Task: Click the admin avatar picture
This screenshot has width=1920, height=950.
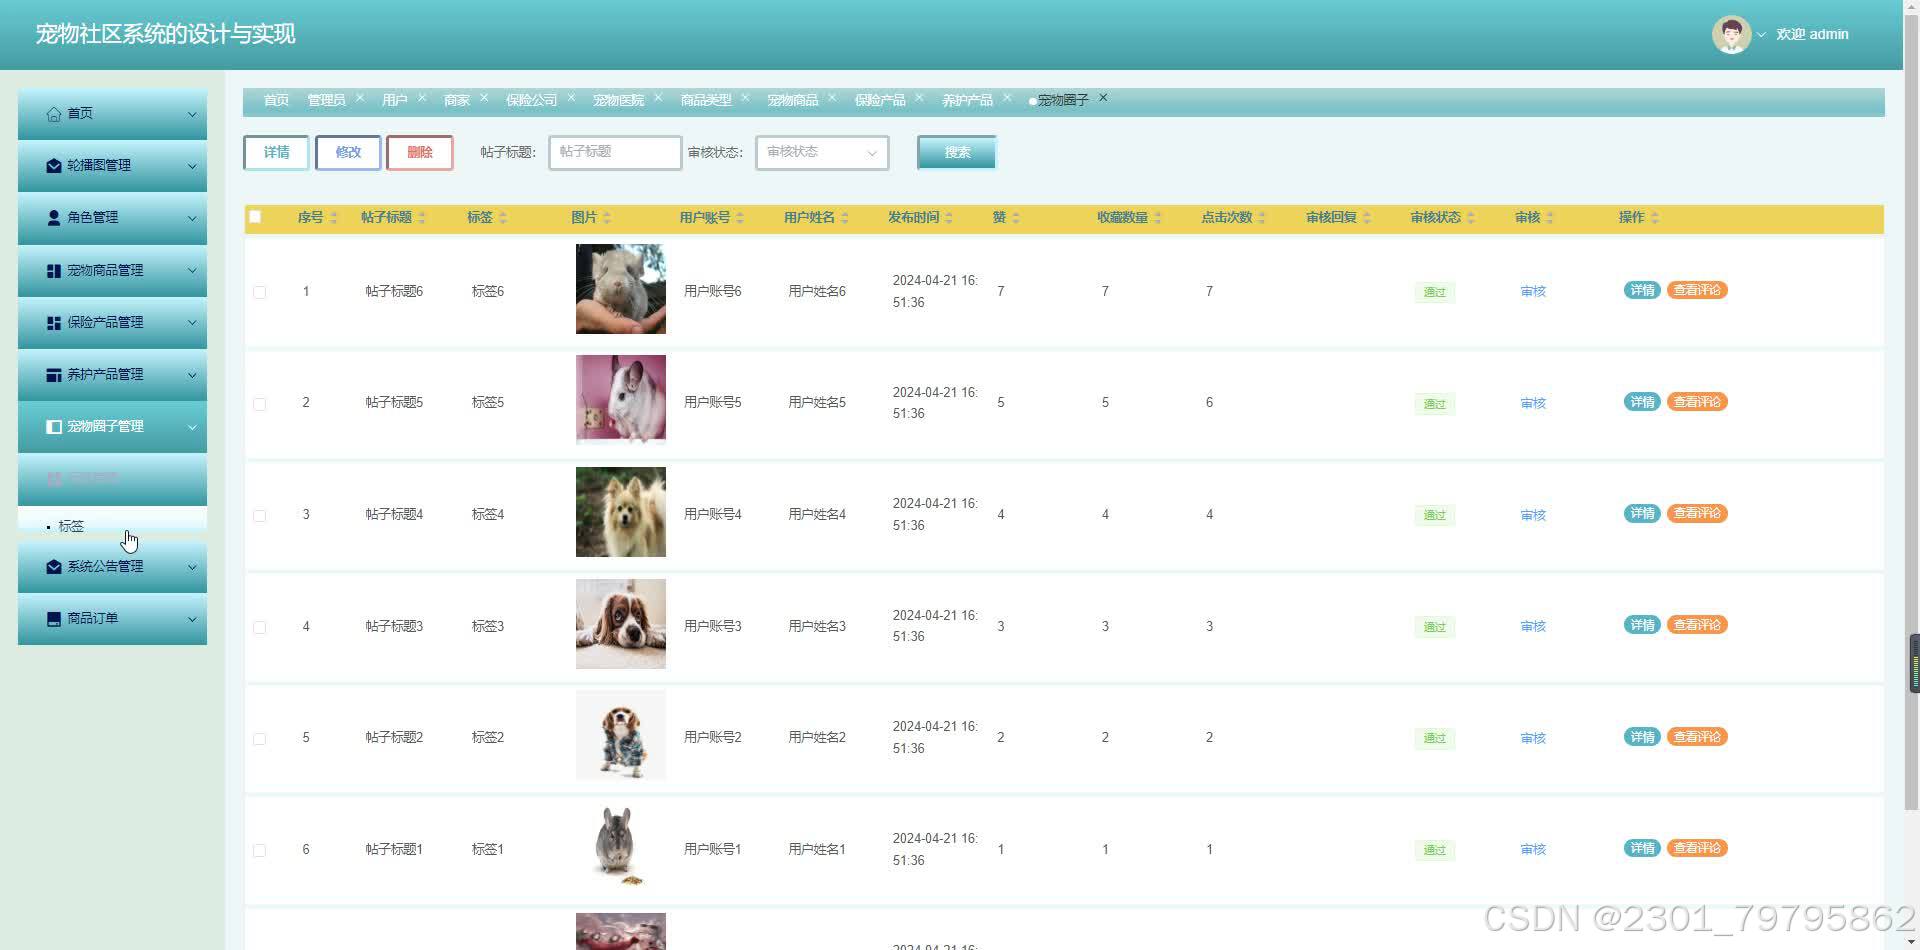Action: click(1731, 34)
